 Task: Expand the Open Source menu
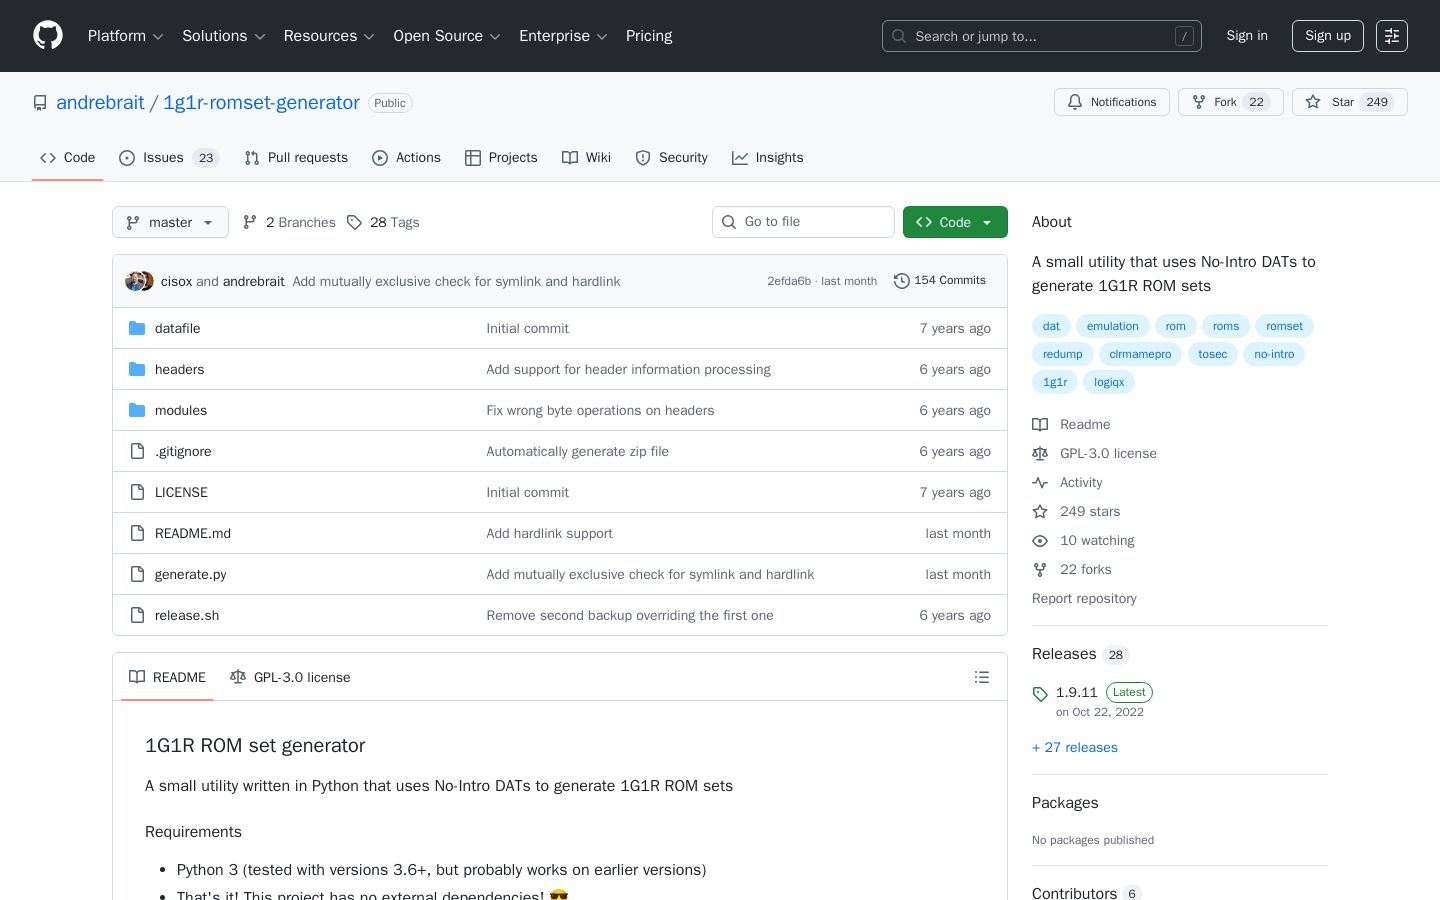point(447,36)
